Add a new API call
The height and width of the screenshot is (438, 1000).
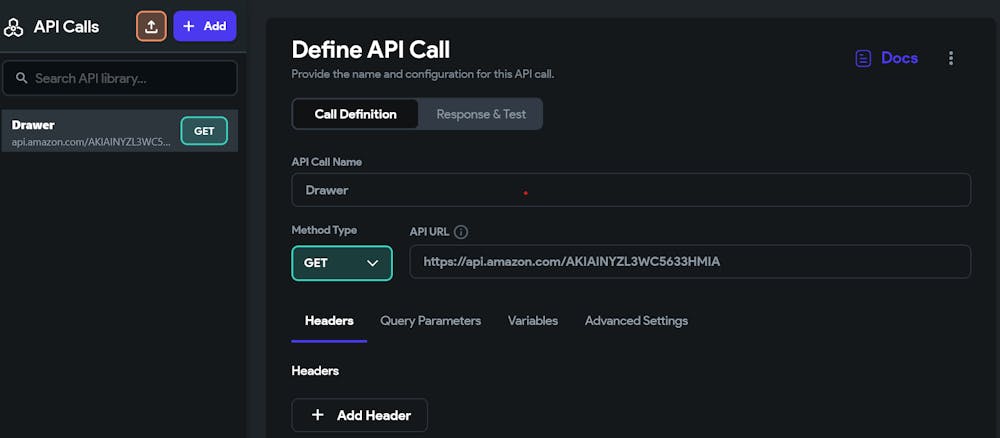[205, 26]
